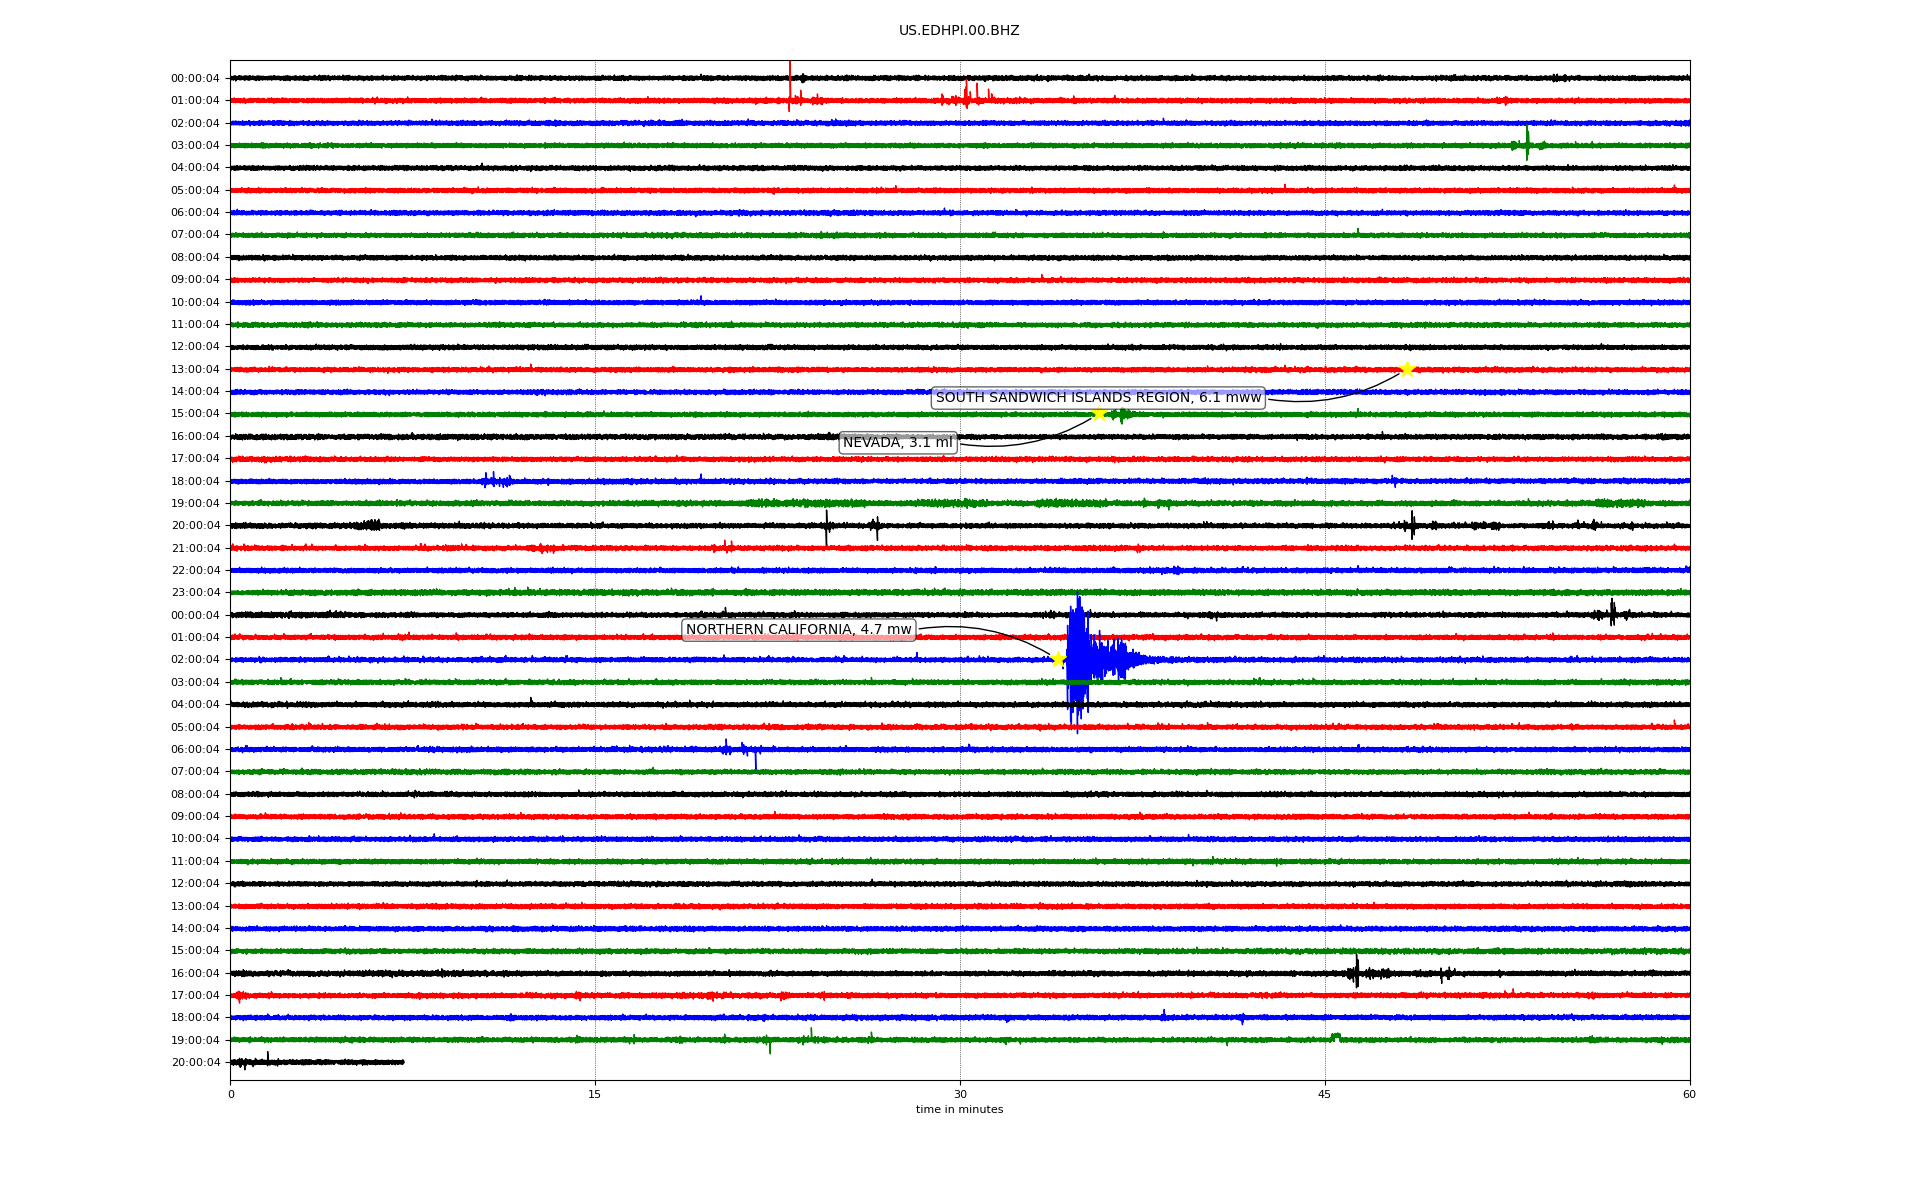Click the large blue Northern California waveform burst
1920x1200 pixels.
pos(1095,659)
